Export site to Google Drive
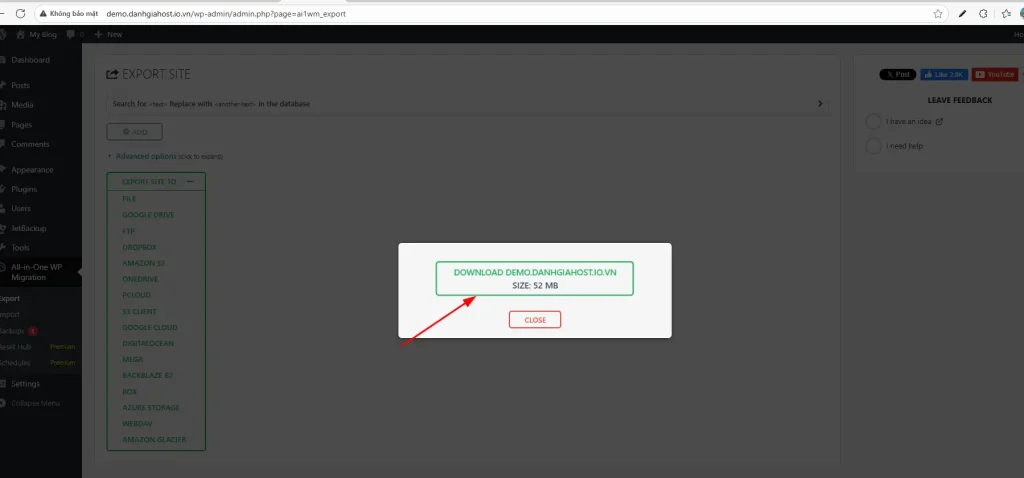 pyautogui.click(x=148, y=215)
